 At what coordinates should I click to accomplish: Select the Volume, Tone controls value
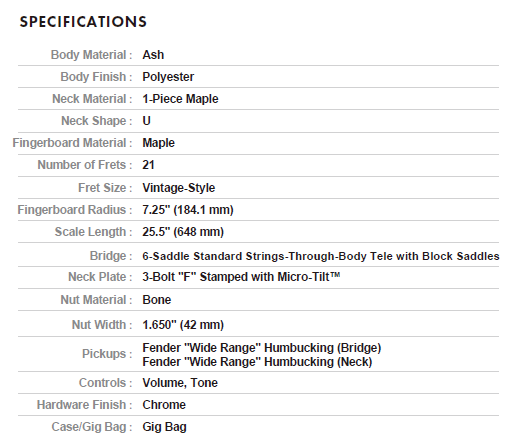[180, 383]
